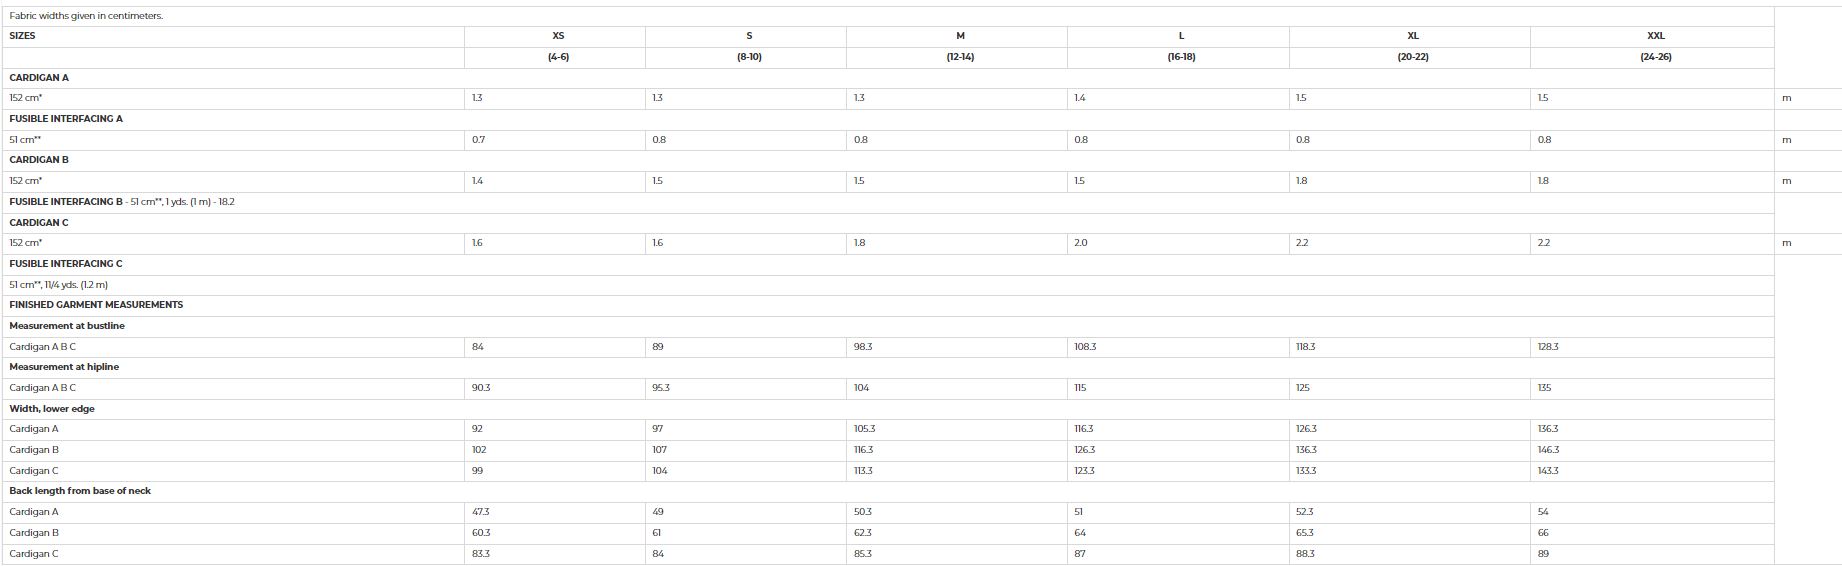Select the 128.3 bustline value for XXL

click(x=1548, y=347)
